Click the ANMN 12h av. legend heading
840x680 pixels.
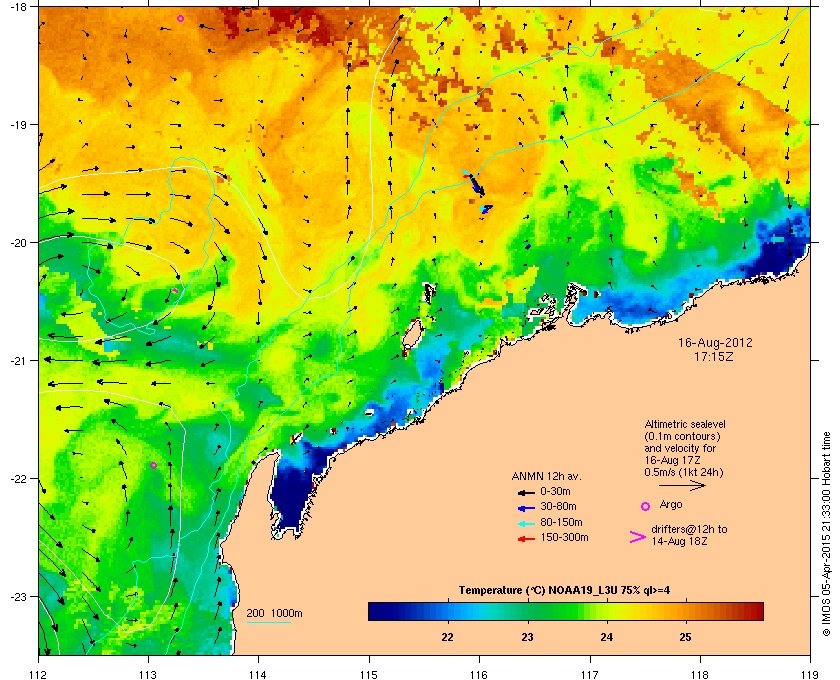546,476
